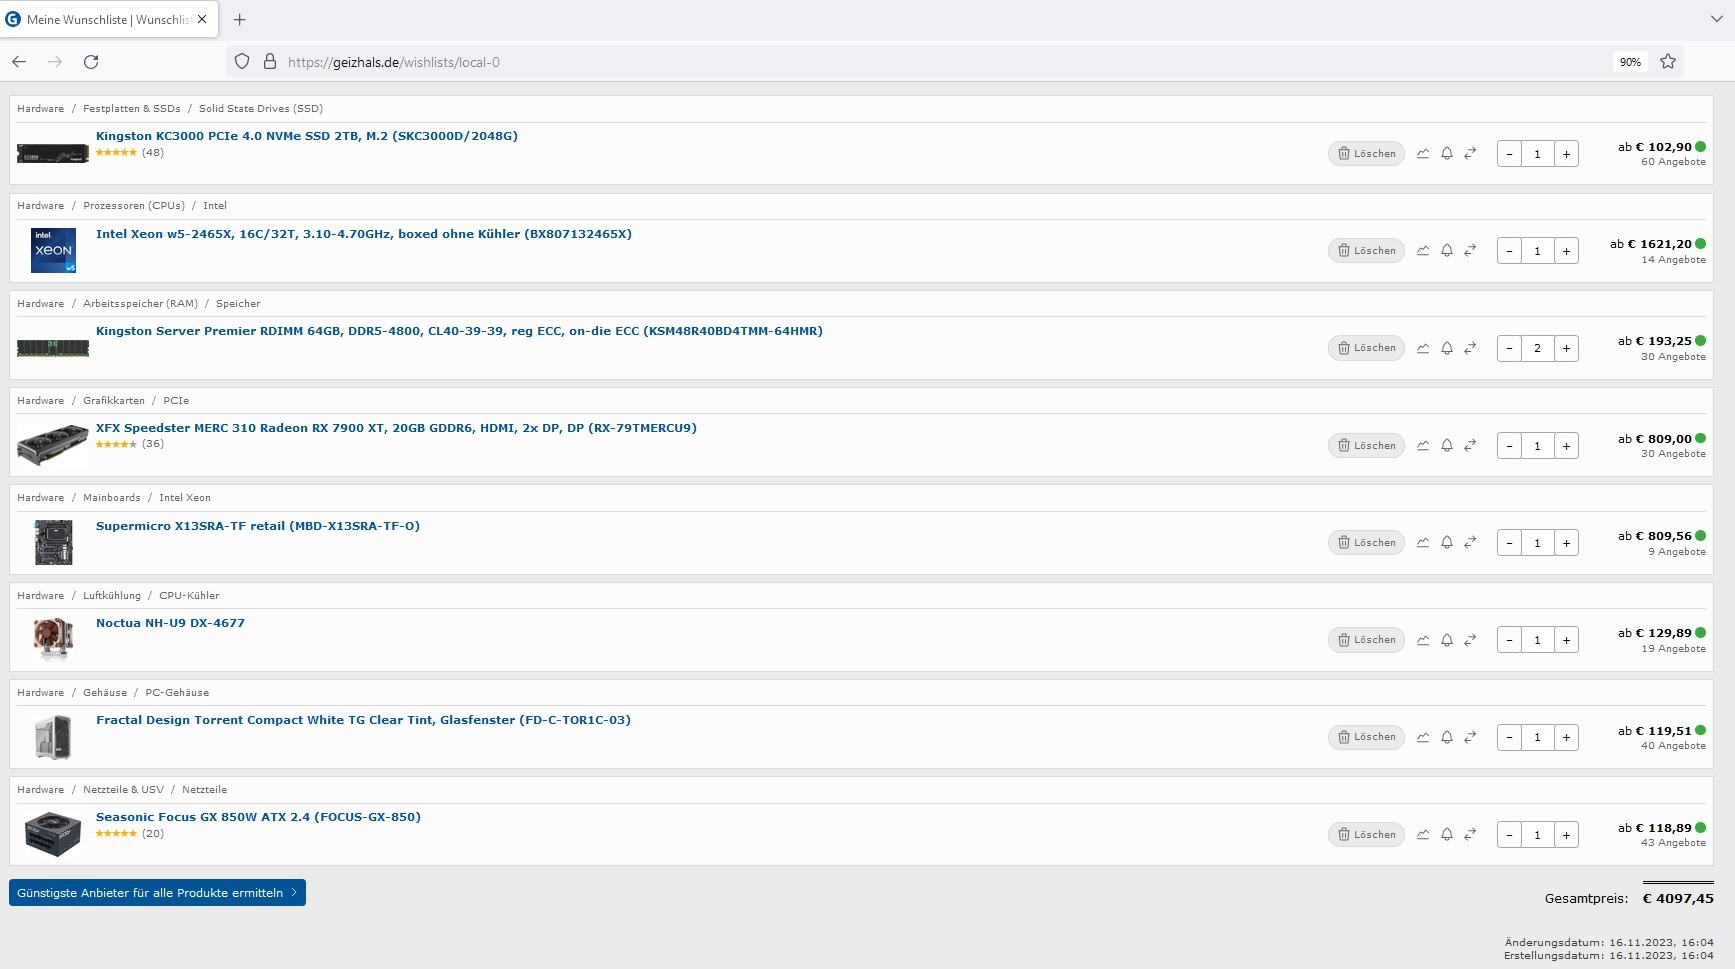Screen dimensions: 1735x969
Task: Click price ab € 1621,20 for Xeon
Action: [x=1651, y=244]
